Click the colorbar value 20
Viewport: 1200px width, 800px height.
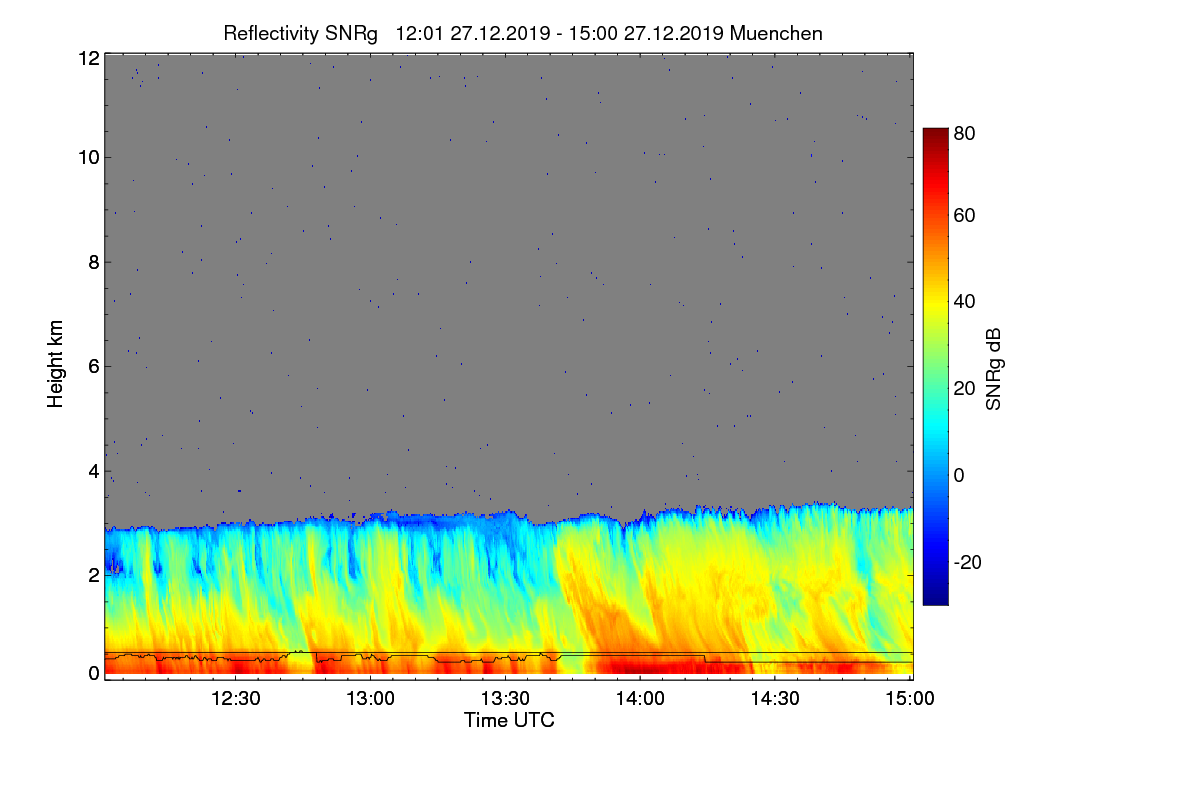click(964, 388)
